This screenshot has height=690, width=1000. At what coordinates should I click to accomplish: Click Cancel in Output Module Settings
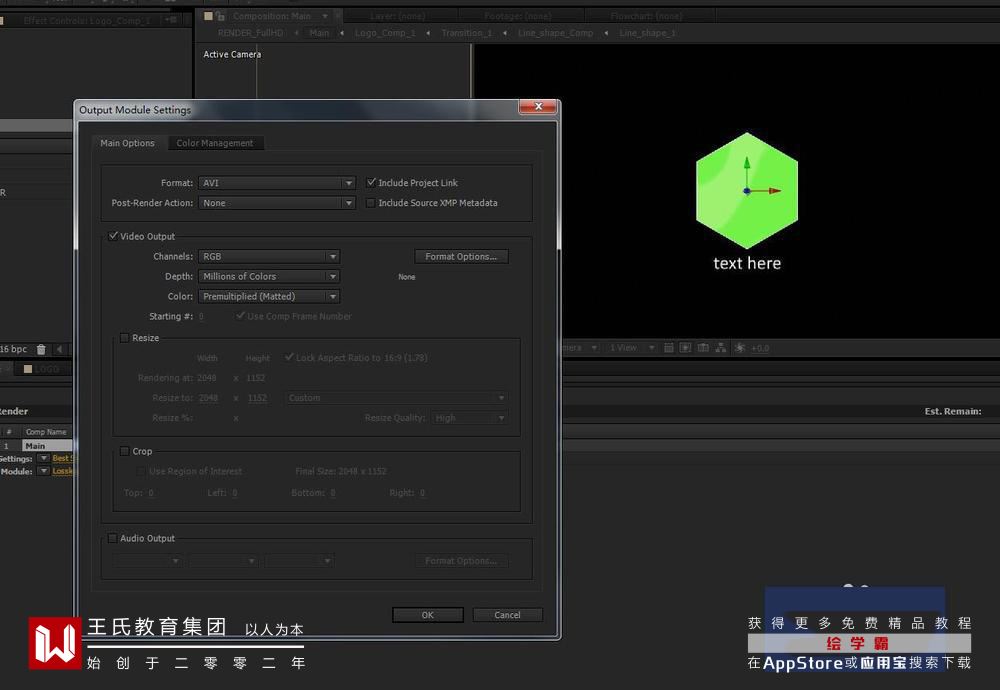pos(508,615)
